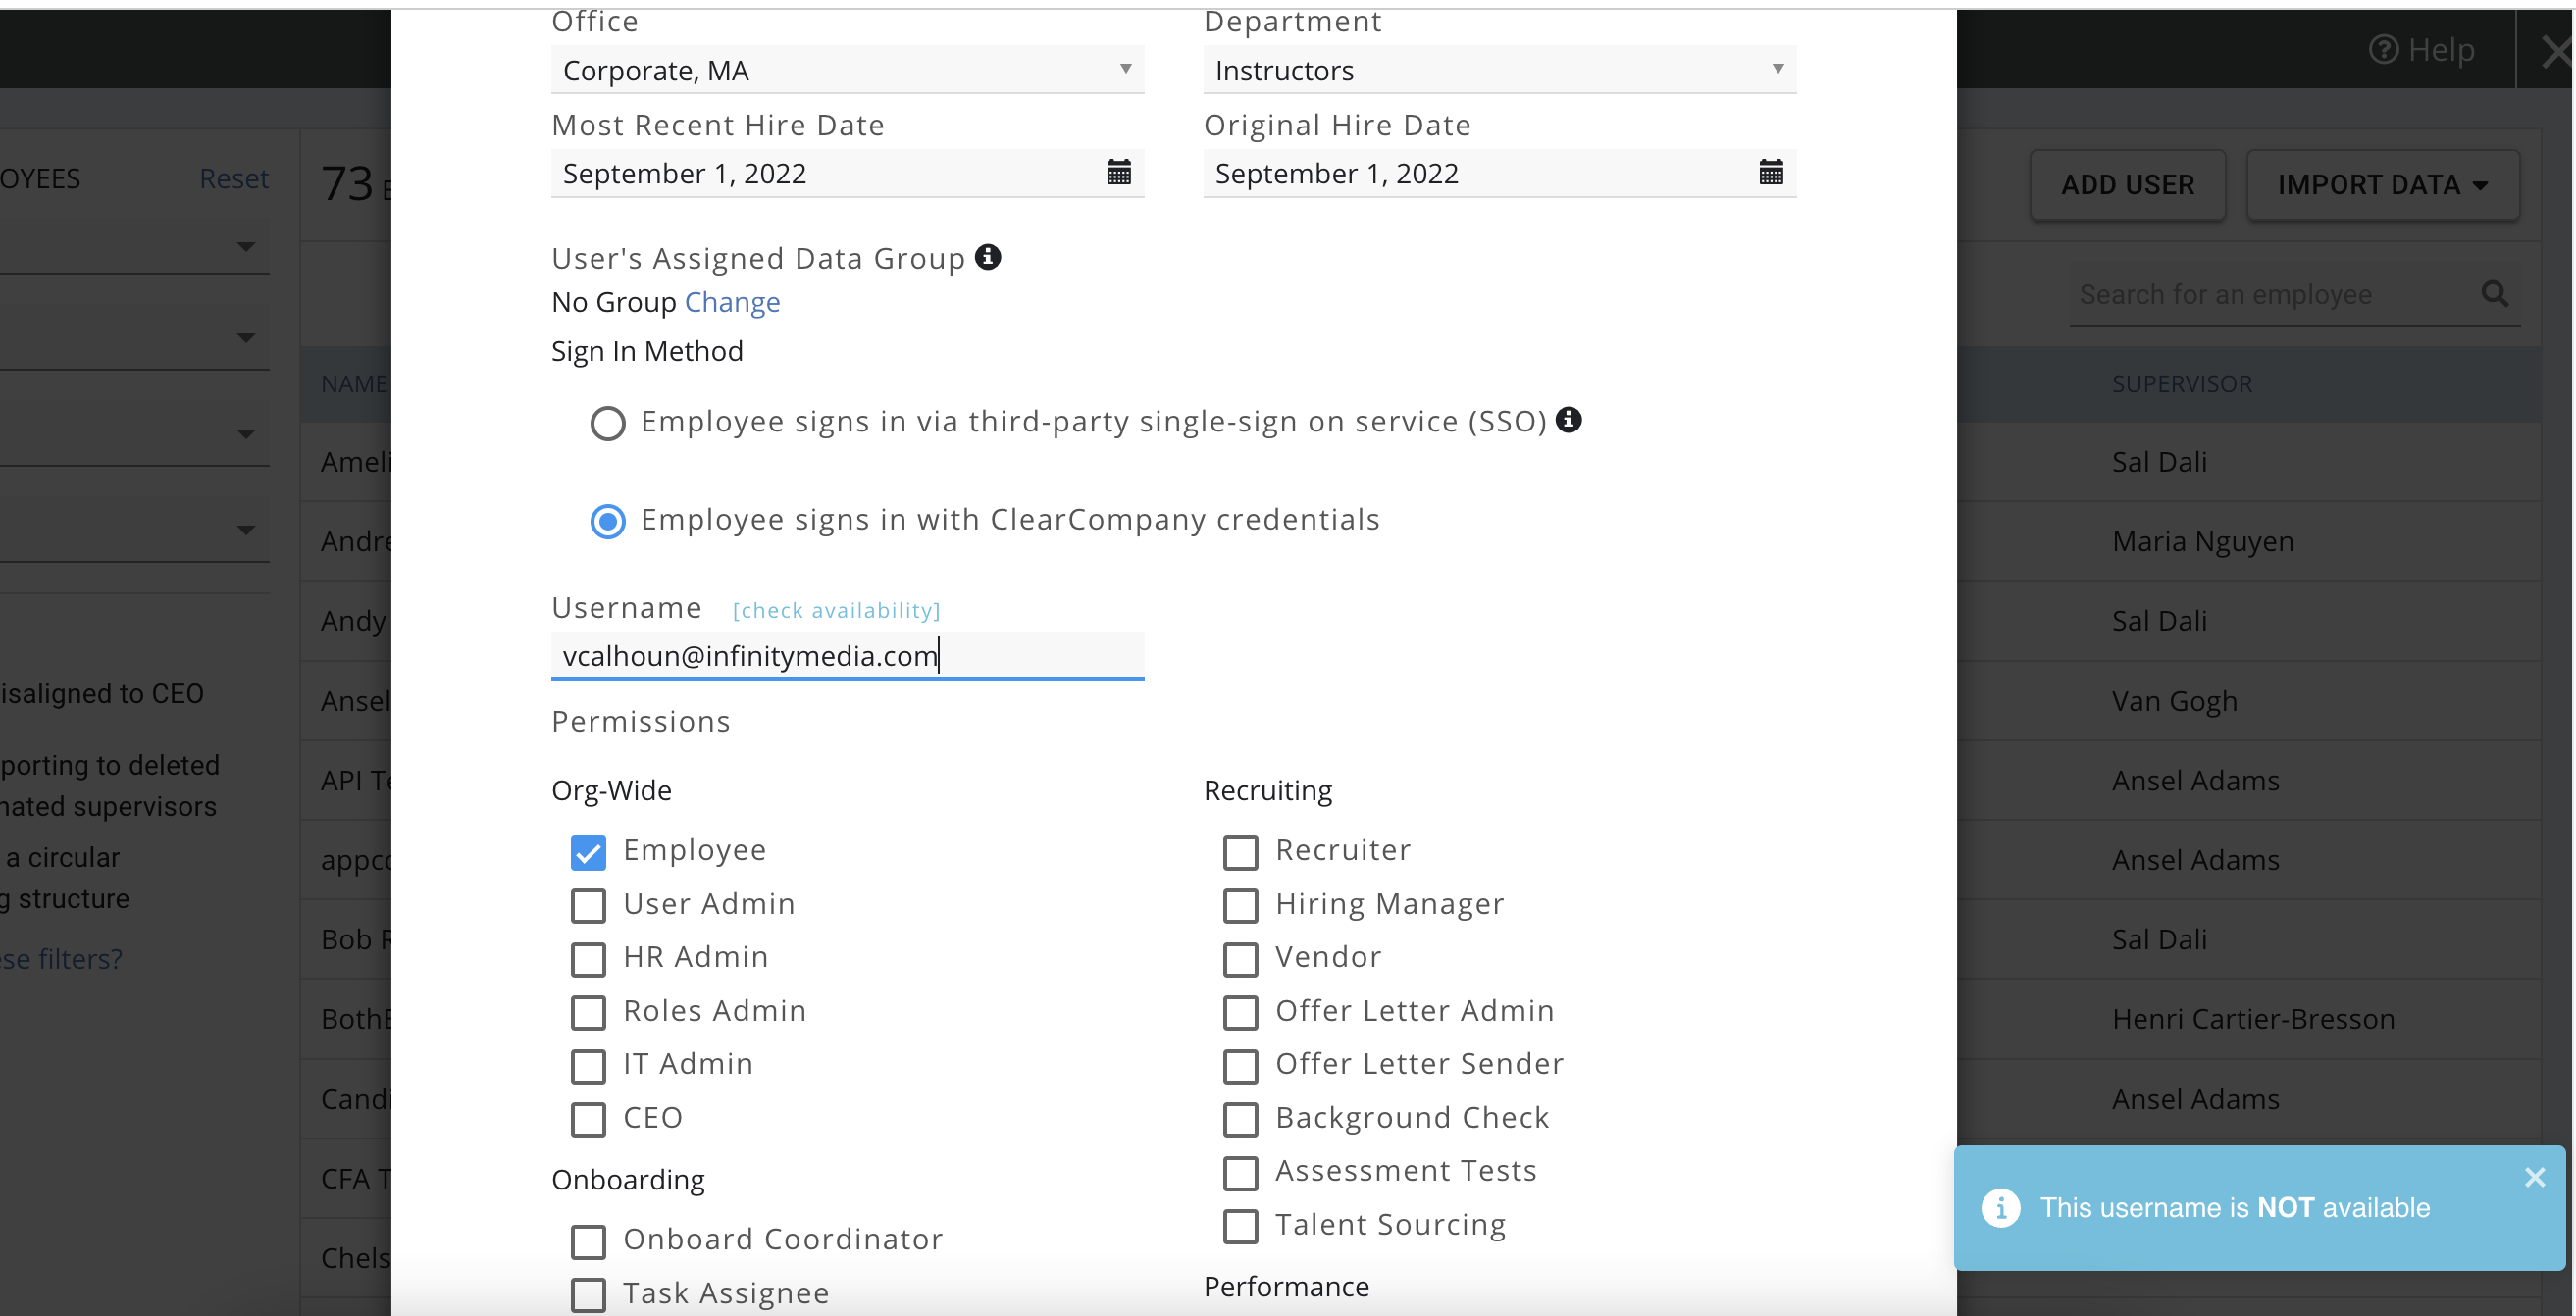This screenshot has width=2576, height=1316.
Task: Expand the second filter dropdown in sidebar
Action: tap(134, 338)
